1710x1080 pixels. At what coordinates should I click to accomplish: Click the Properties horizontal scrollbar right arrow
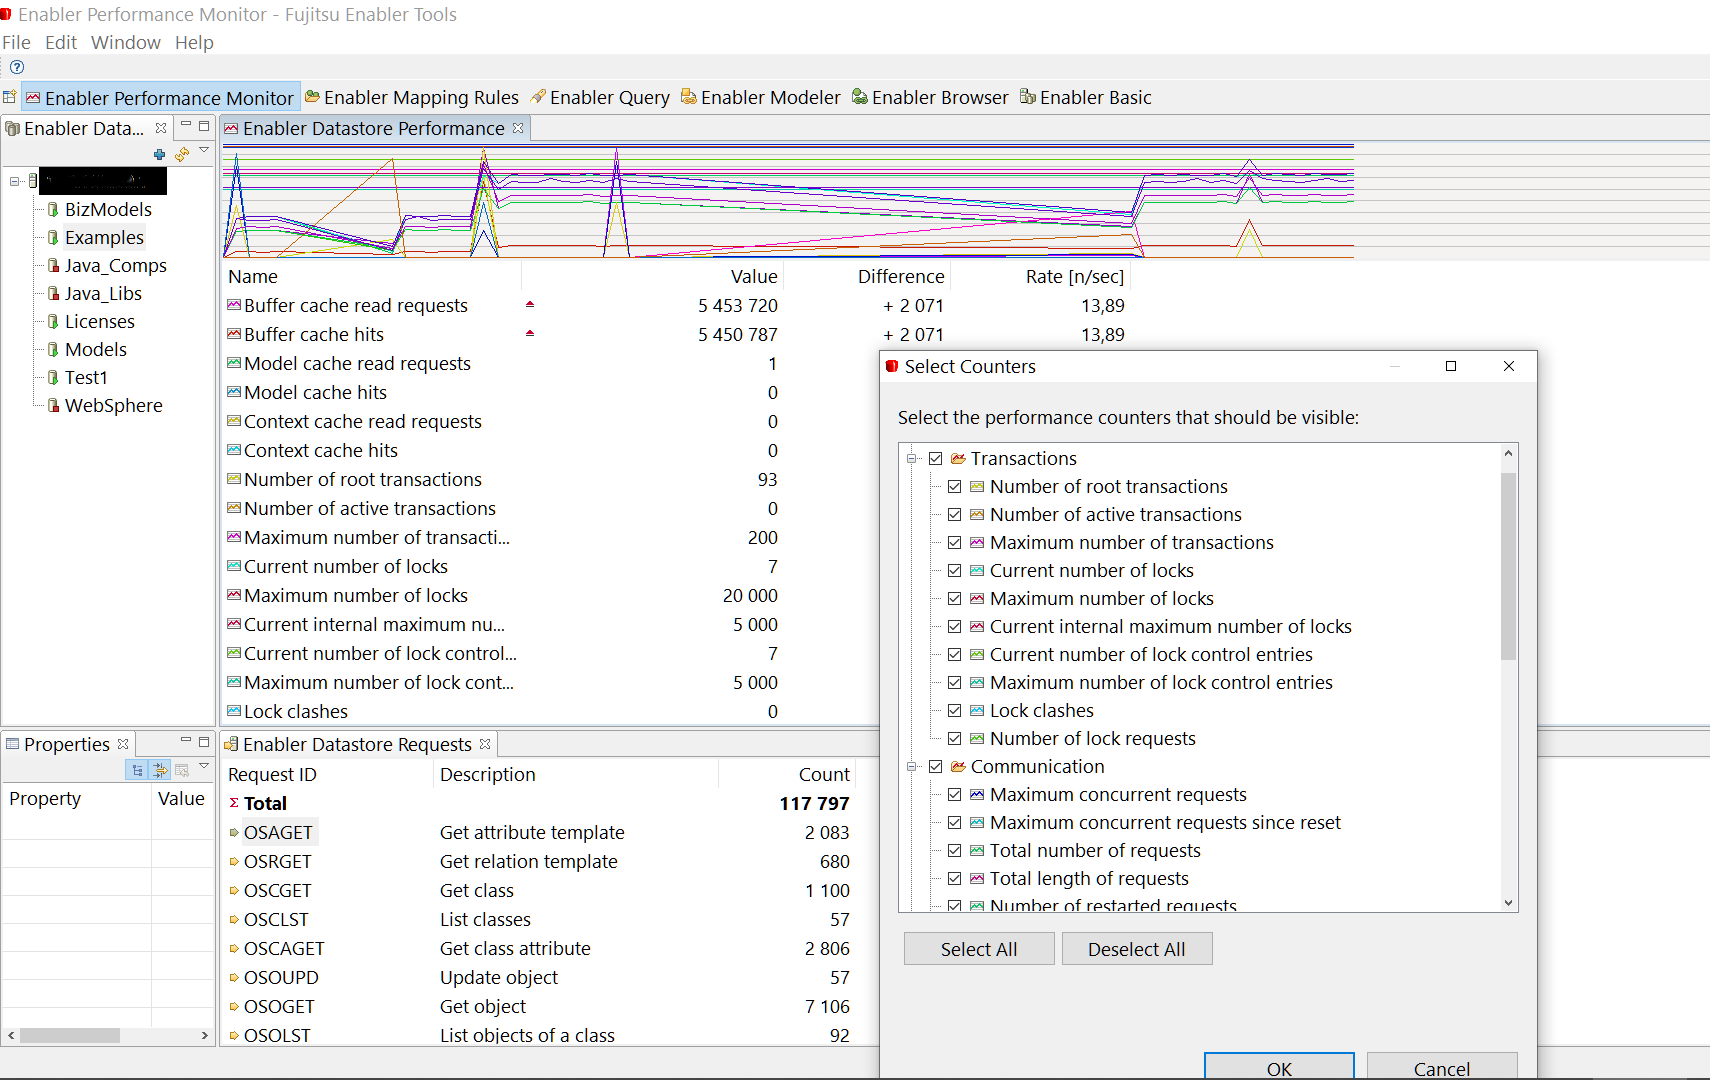[x=204, y=1035]
